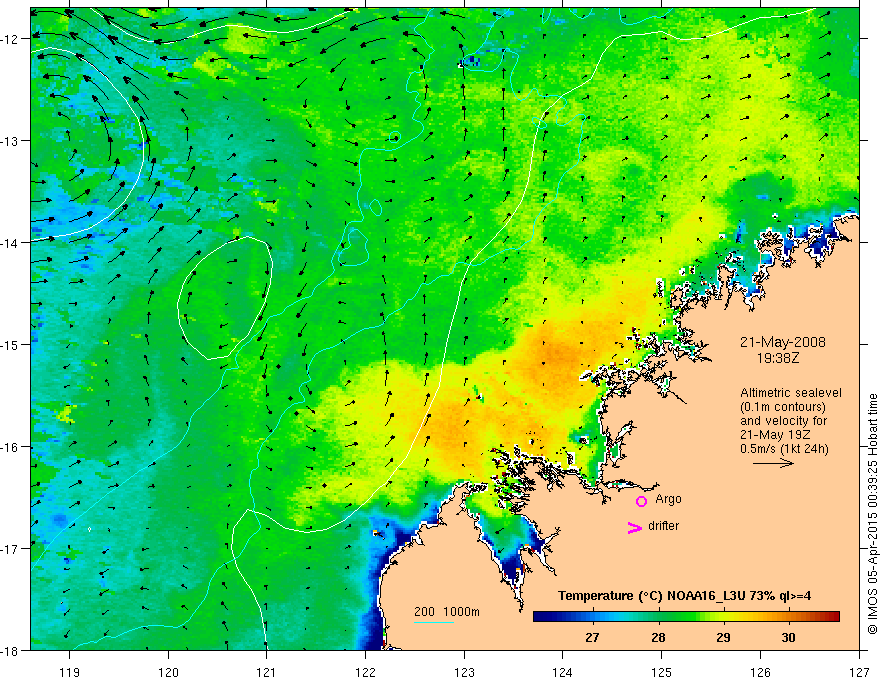Screen dimensions: 880x680
Task: Click longitude axis label '124'
Action: 563,672
